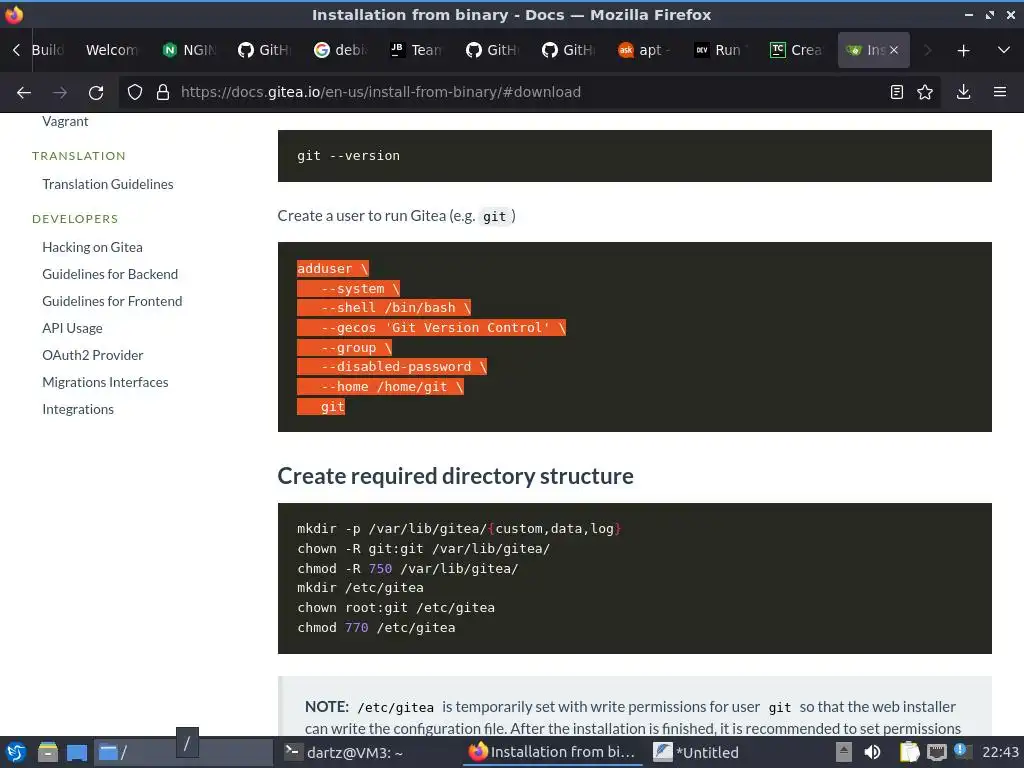Switch to the JetBrains TeamCity tab

417,50
